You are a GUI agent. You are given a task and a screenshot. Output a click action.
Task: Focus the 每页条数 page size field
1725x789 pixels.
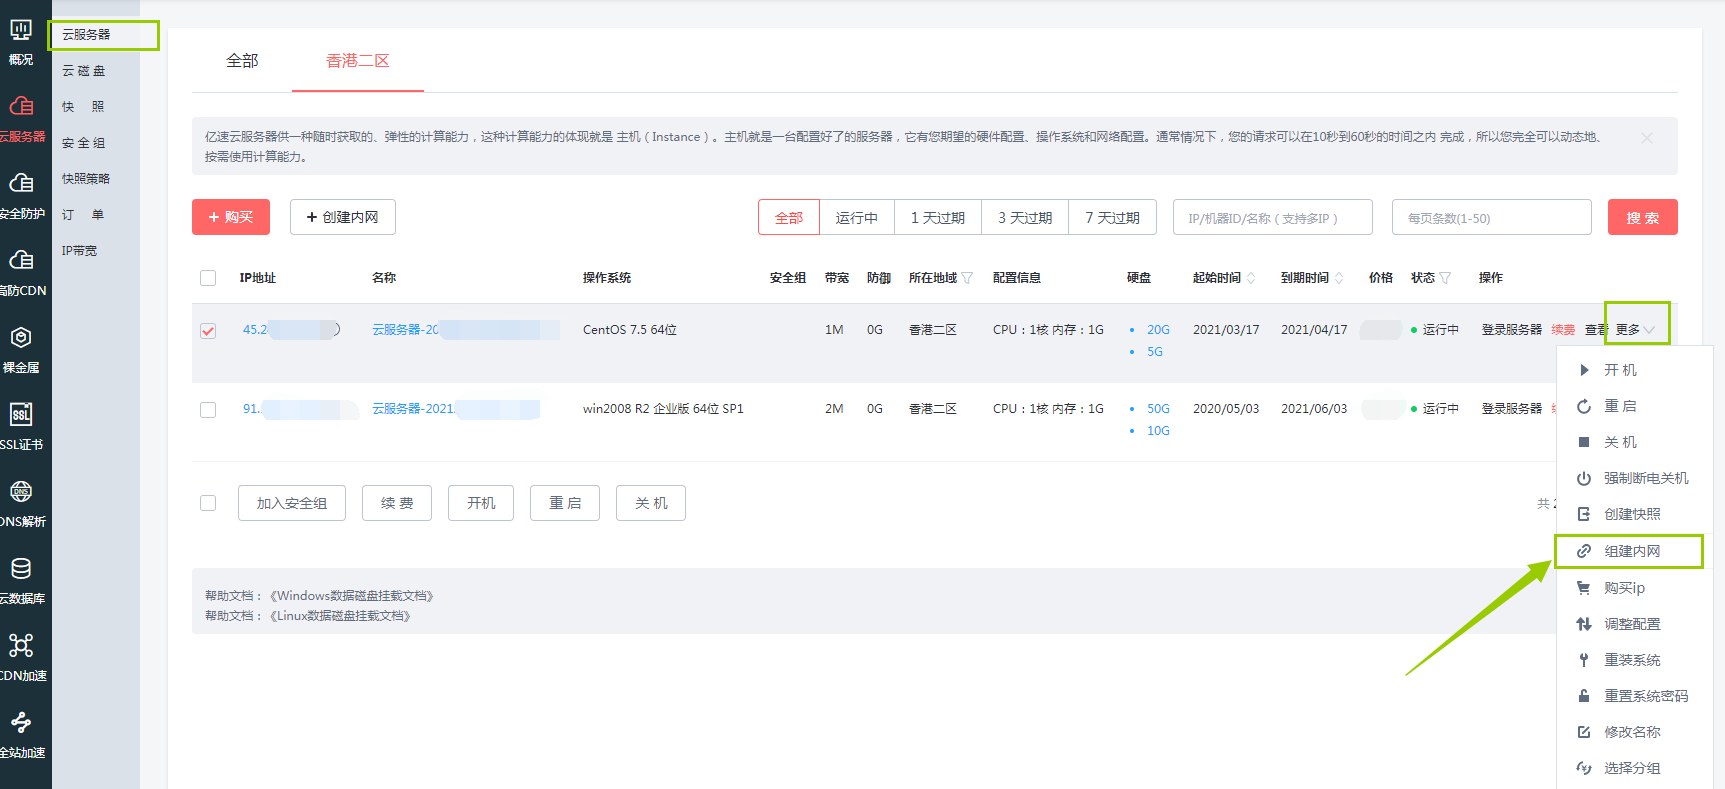[x=1492, y=217]
